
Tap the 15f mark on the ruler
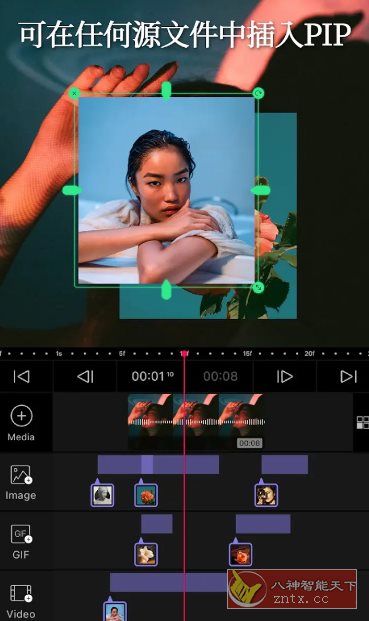[247, 353]
